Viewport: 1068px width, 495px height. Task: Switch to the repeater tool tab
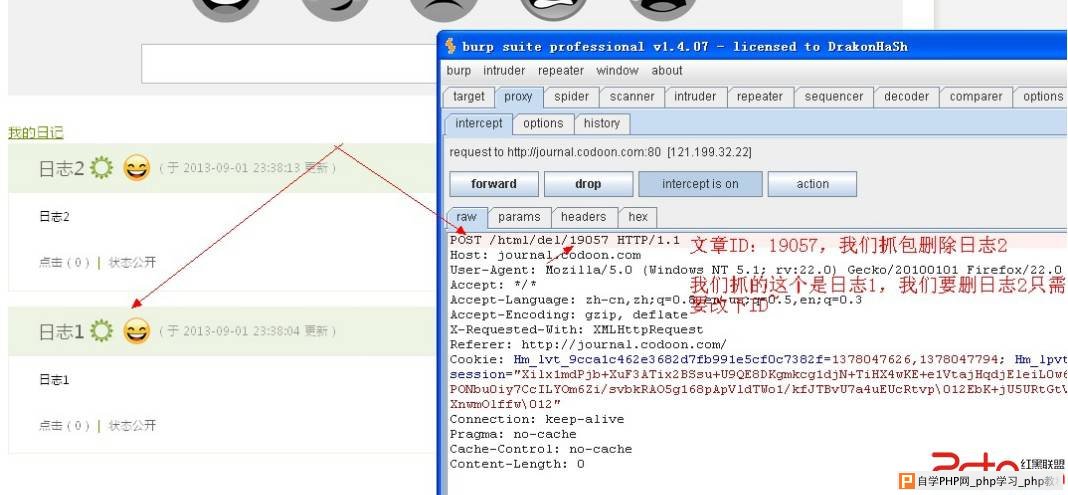(x=759, y=97)
